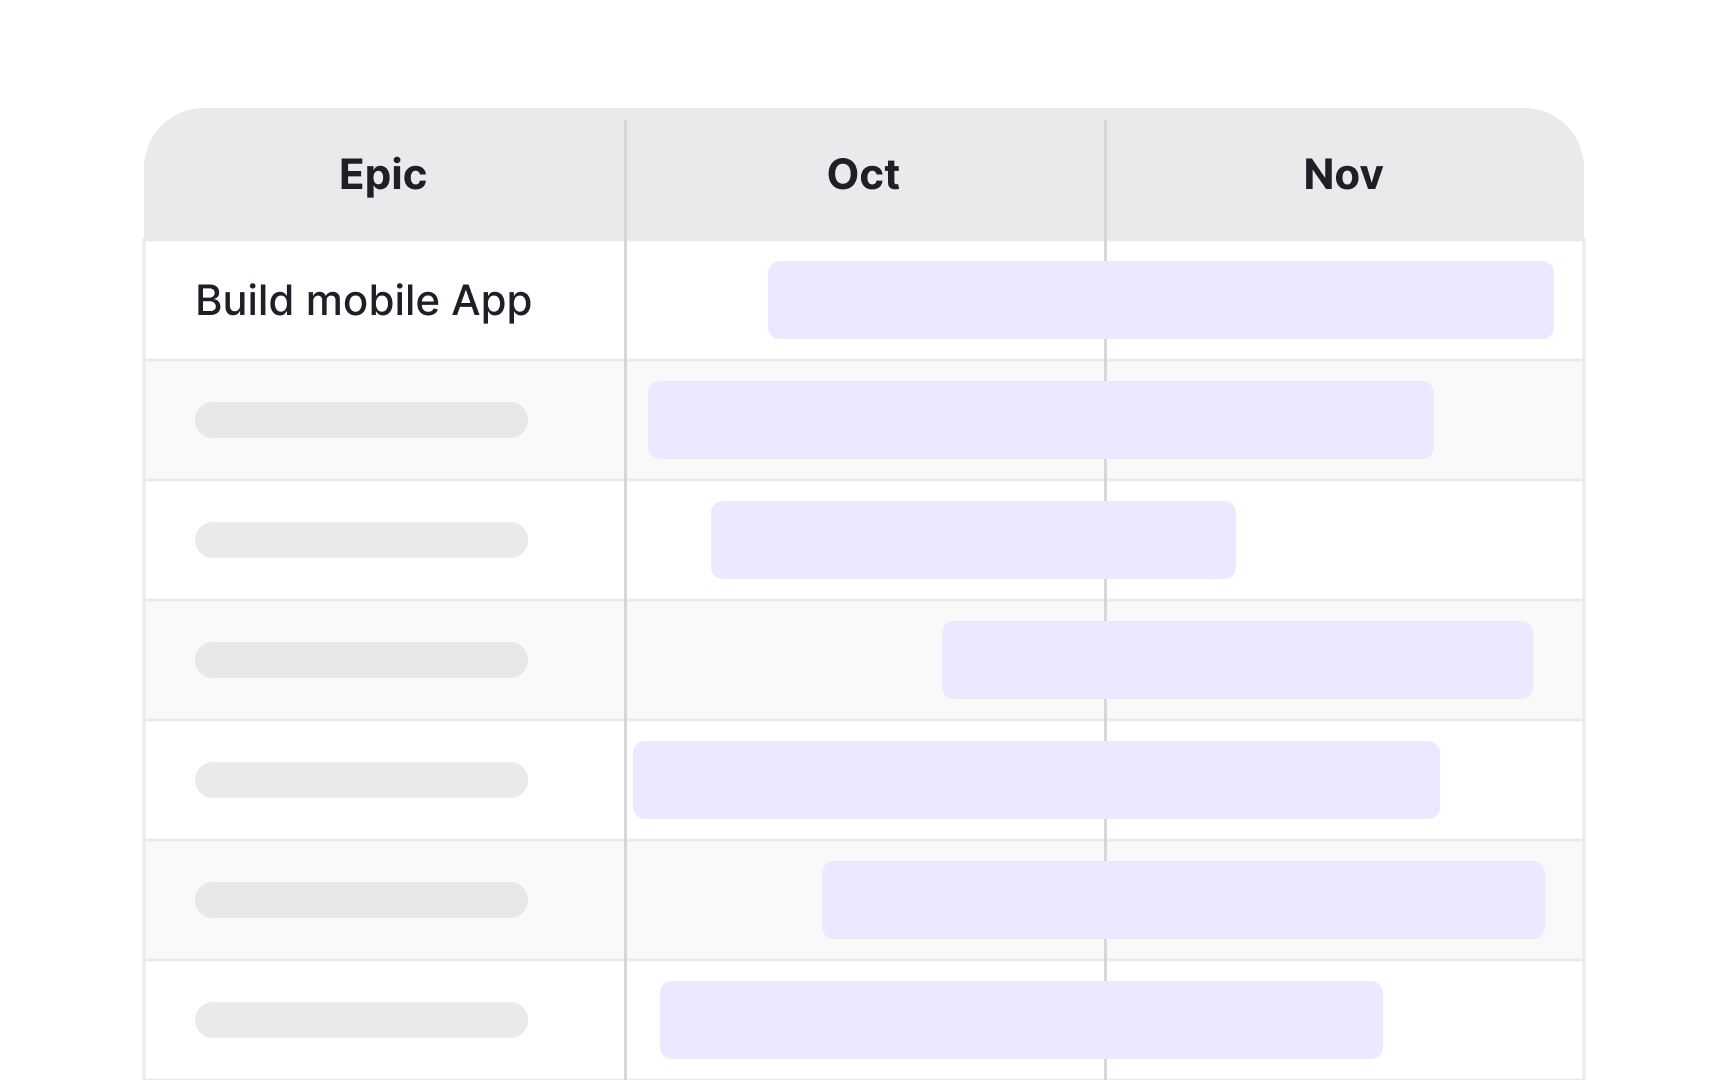Click the Epic column header
The image size is (1728, 1080).
click(x=383, y=175)
